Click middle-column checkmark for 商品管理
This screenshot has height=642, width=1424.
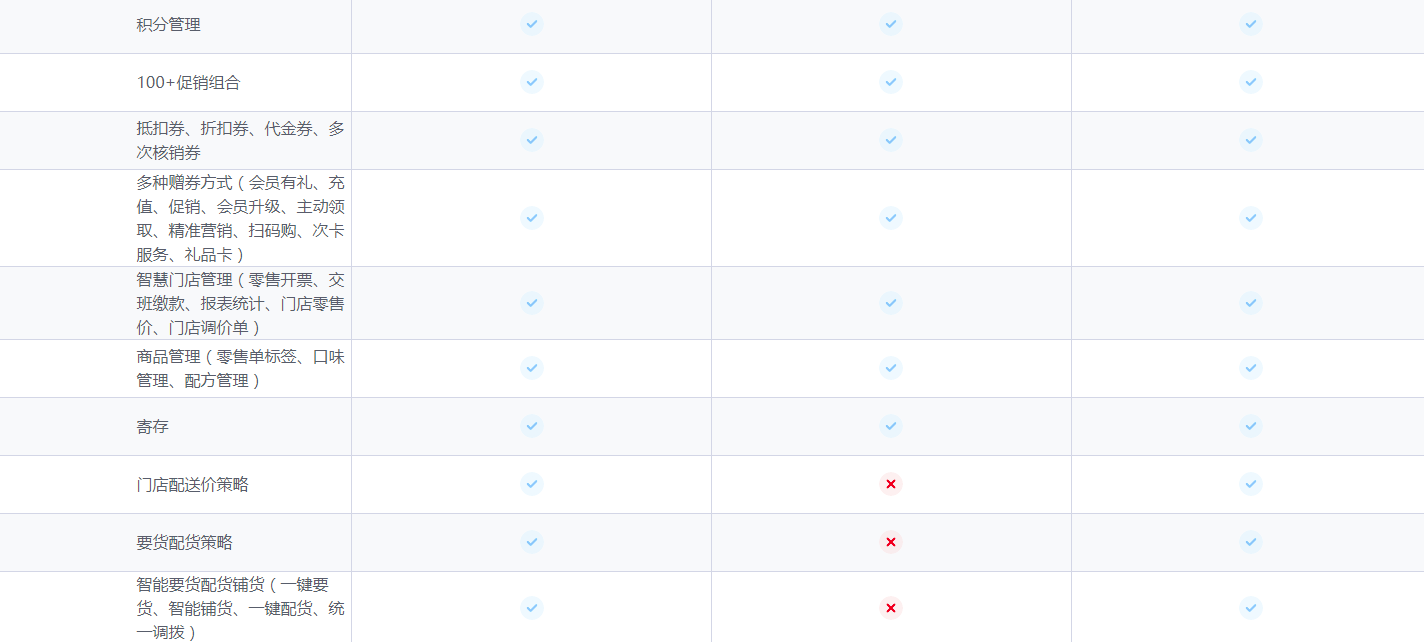pos(891,368)
